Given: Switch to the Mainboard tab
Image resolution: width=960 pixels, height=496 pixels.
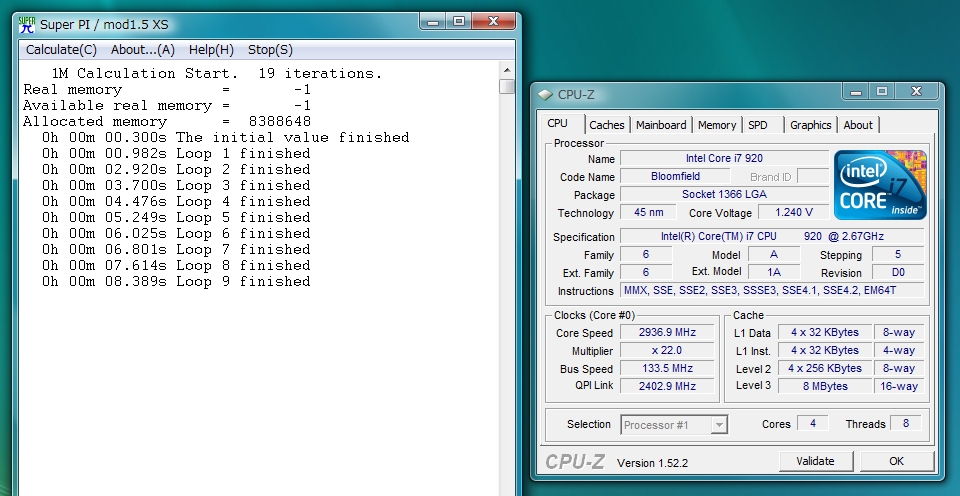Looking at the screenshot, I should [x=661, y=125].
